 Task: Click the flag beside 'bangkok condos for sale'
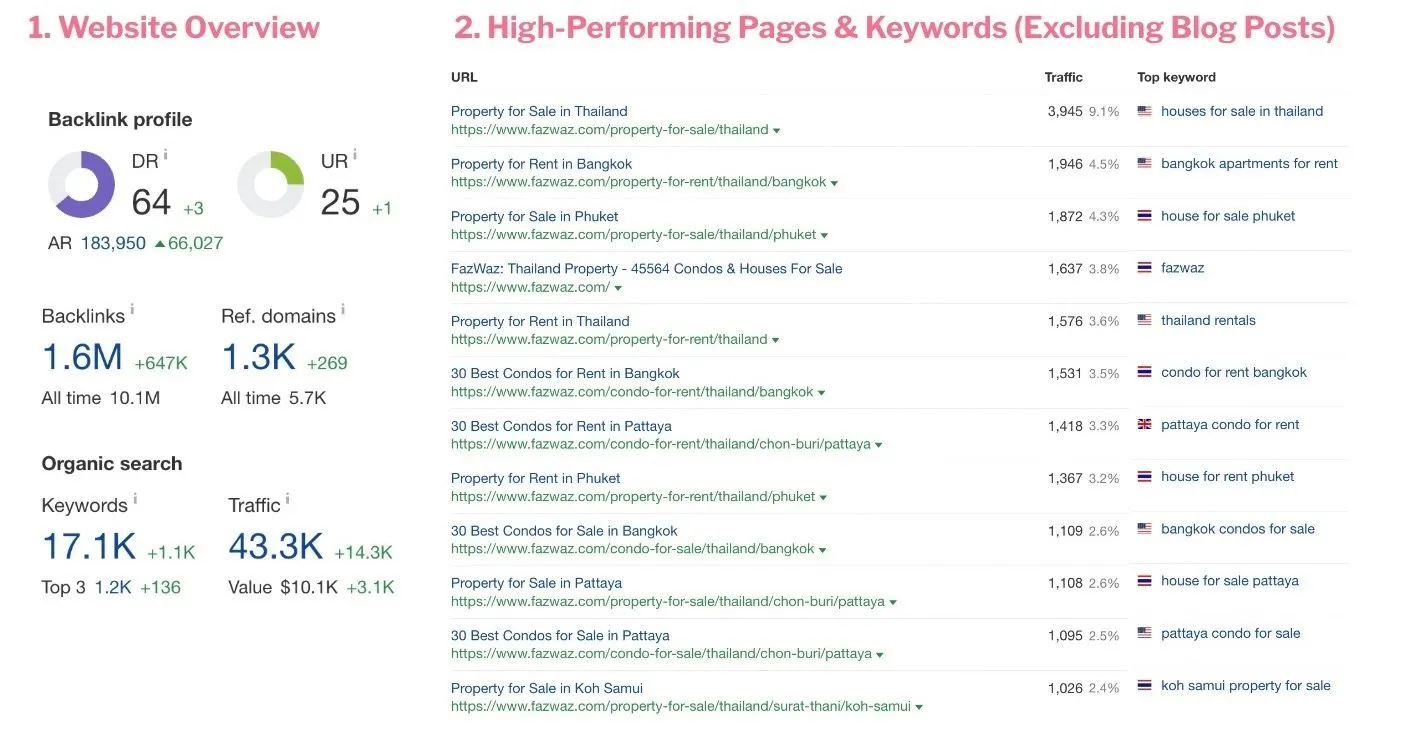[1145, 529]
